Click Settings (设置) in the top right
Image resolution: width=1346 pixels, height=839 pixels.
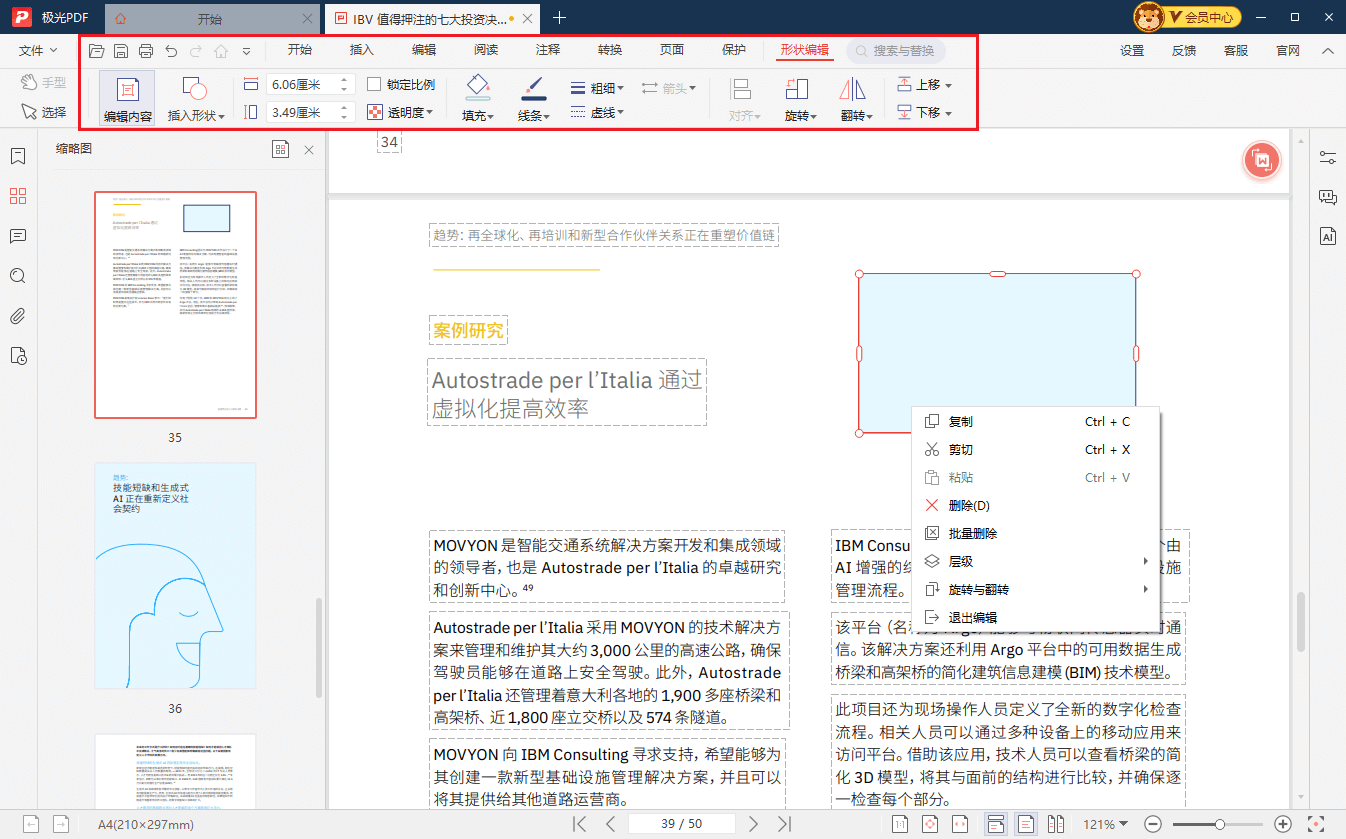pos(1132,51)
